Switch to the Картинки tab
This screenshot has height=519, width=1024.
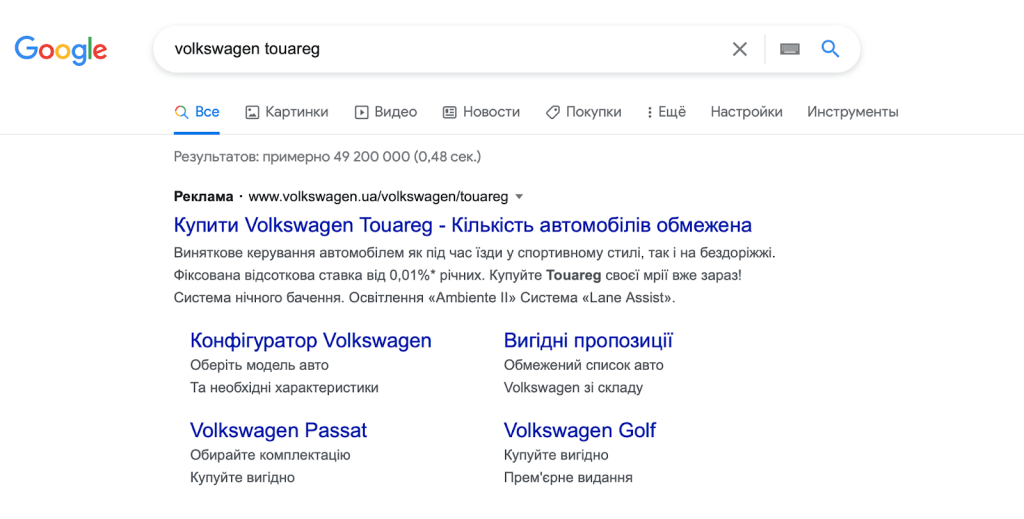click(x=287, y=112)
